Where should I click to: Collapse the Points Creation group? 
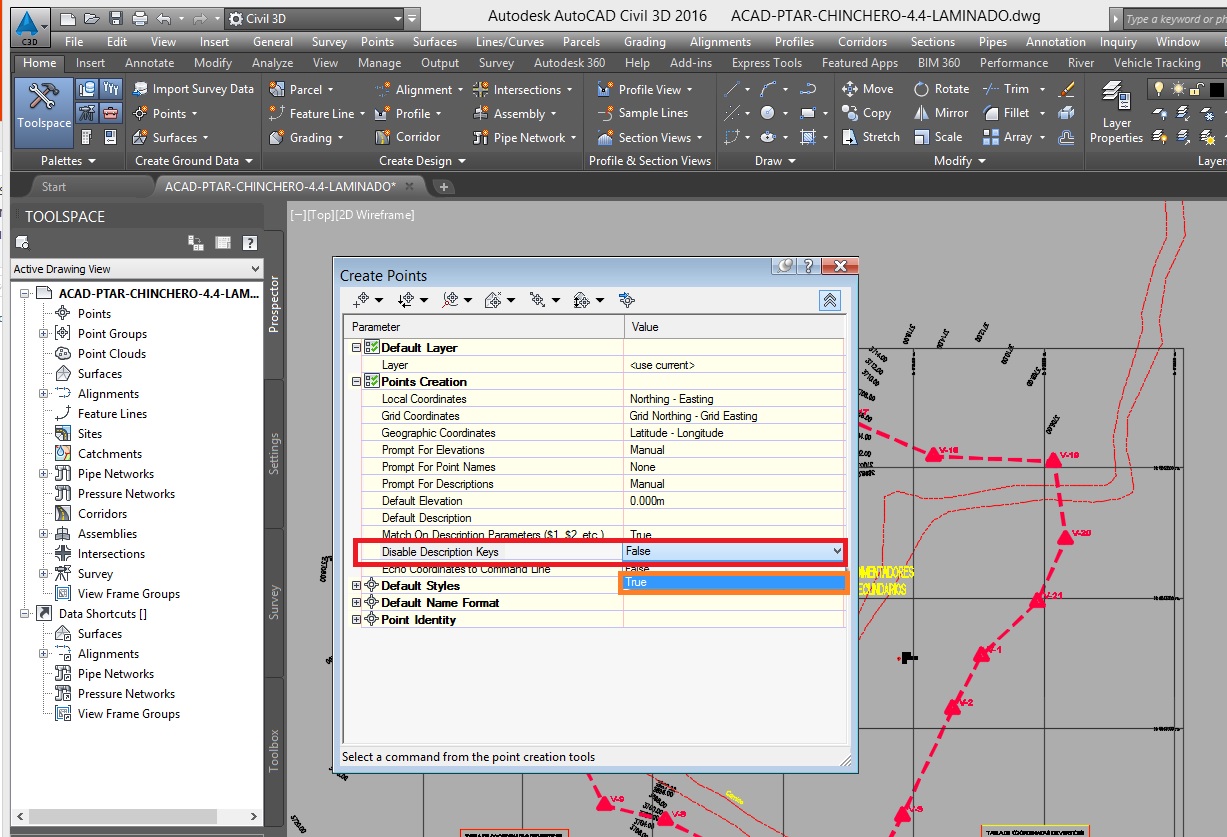point(357,382)
